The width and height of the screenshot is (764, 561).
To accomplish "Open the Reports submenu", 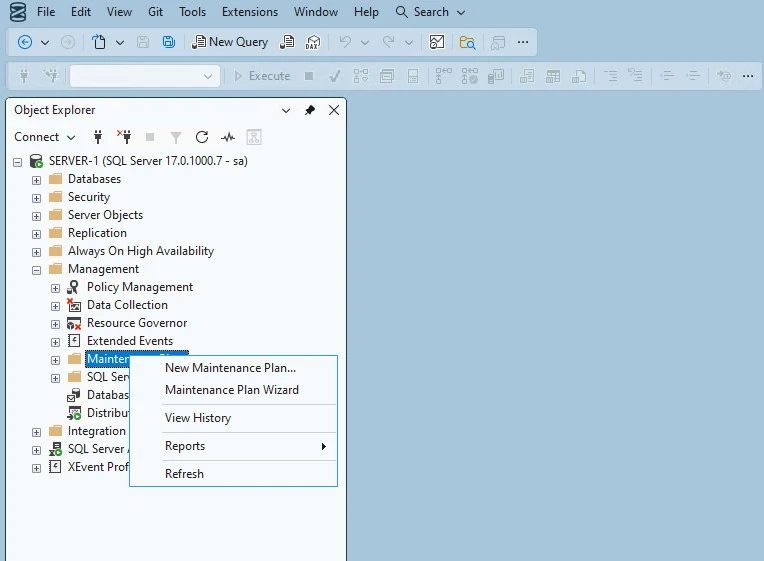I will pyautogui.click(x=233, y=446).
